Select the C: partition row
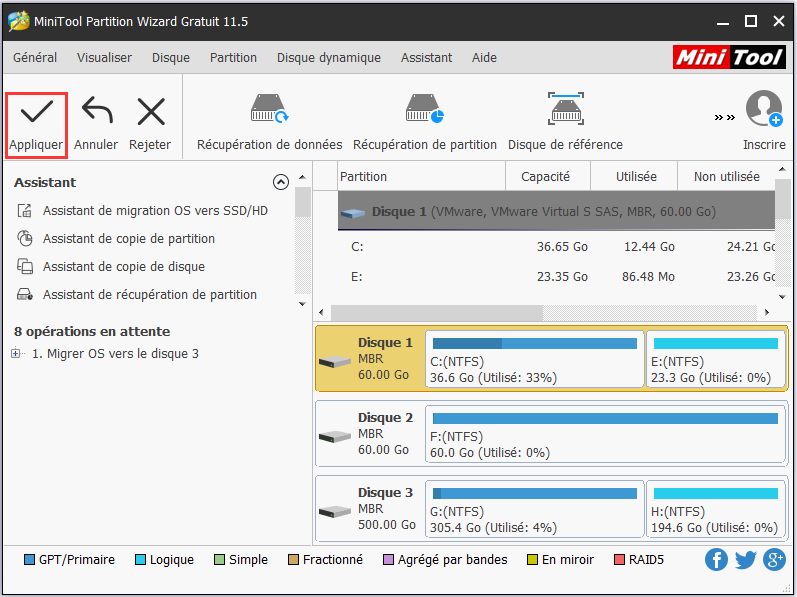797x597 pixels. click(556, 246)
